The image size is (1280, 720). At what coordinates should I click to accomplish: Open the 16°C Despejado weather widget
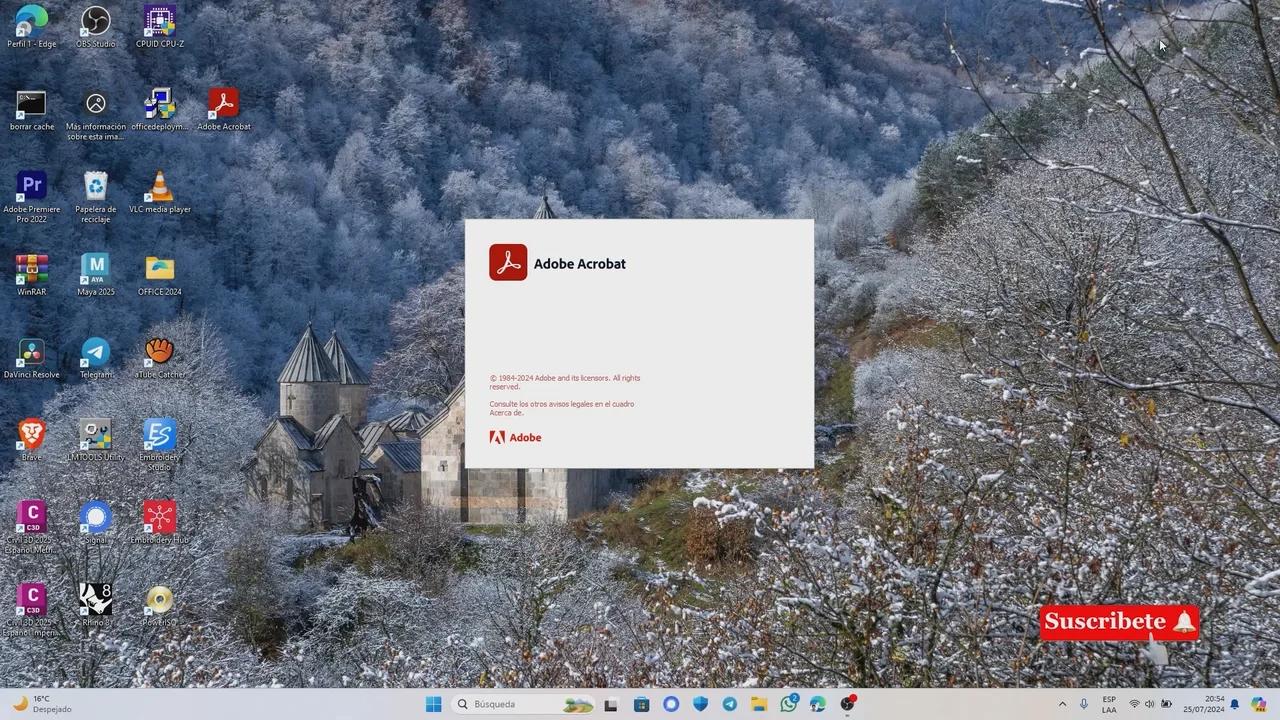[40, 704]
